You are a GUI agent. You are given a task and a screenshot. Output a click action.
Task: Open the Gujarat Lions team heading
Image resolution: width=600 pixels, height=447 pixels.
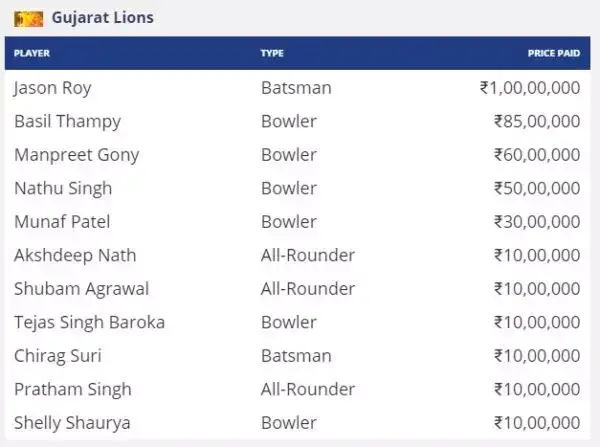[103, 18]
